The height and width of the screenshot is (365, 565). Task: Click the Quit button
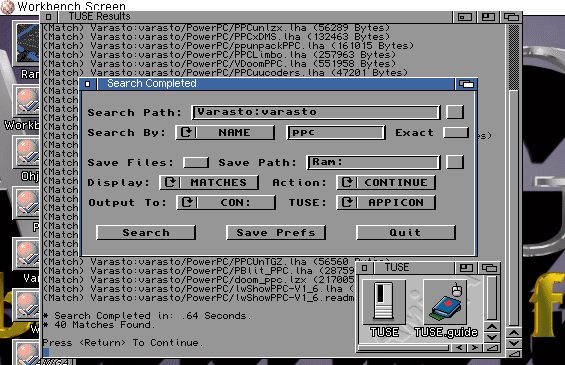(406, 232)
